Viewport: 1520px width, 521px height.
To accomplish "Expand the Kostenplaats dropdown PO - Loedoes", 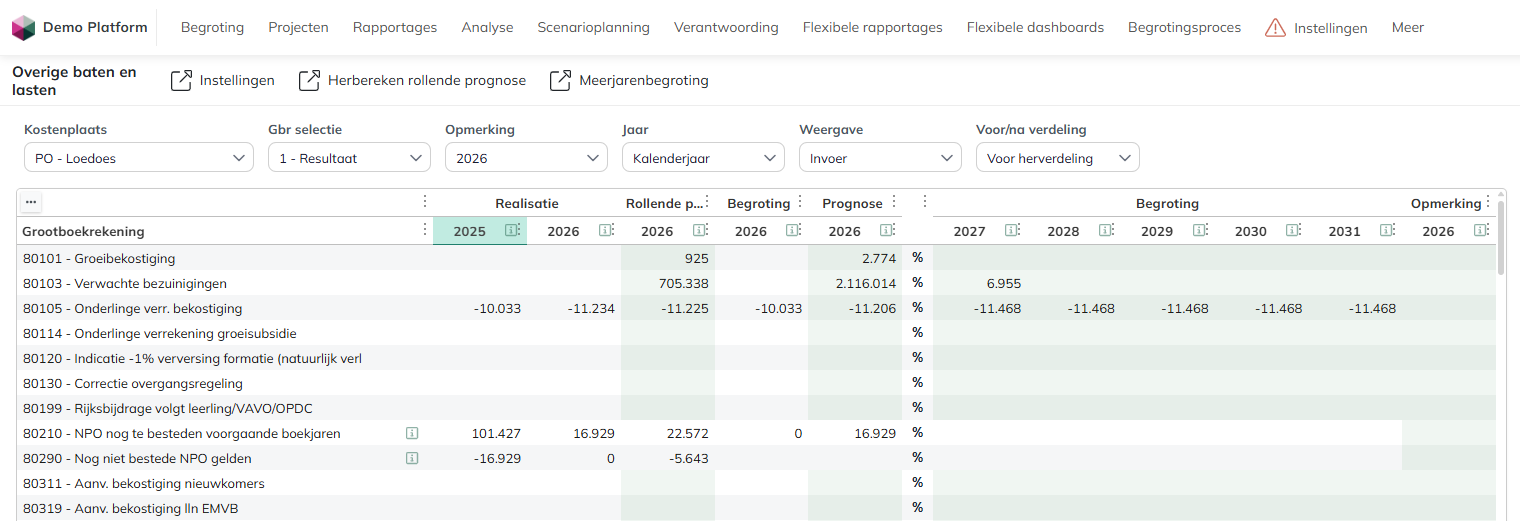I will [139, 158].
